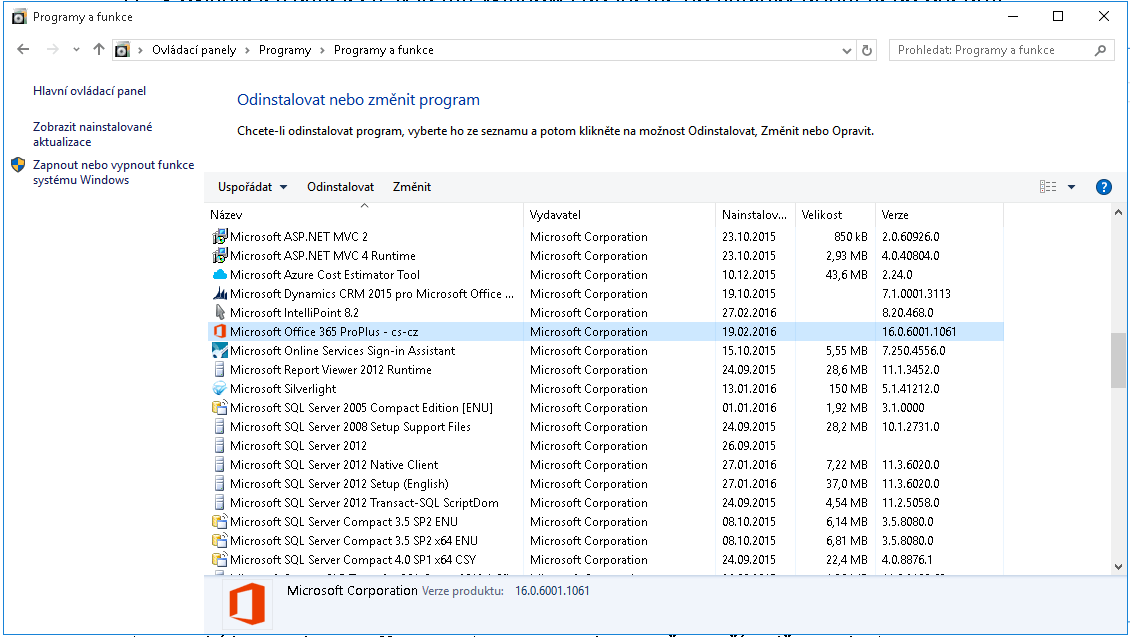The height and width of the screenshot is (637, 1130).
Task: Expand the chevron after Programy breadcrumb
Action: pyautogui.click(x=322, y=50)
